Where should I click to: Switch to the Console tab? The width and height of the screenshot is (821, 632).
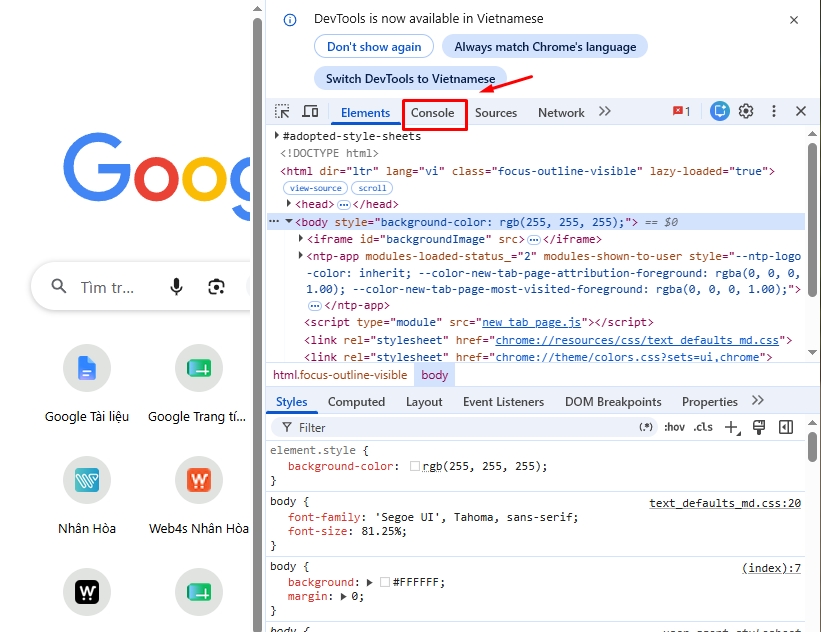coord(432,113)
